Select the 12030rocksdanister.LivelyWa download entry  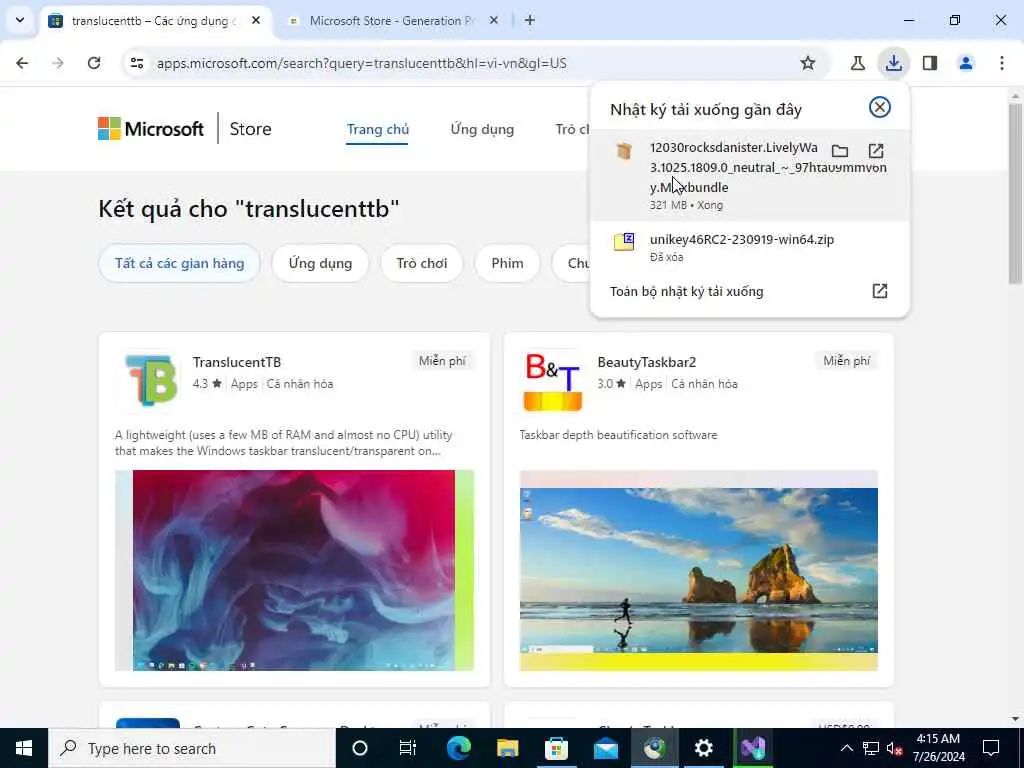click(750, 175)
